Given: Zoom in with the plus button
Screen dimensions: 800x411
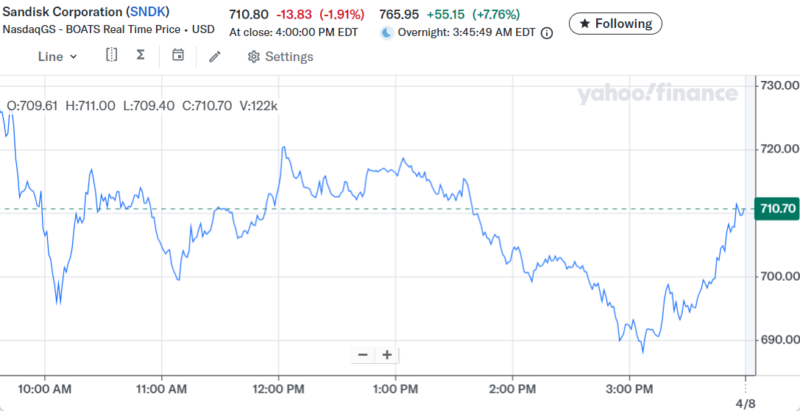Looking at the screenshot, I should click(x=386, y=354).
